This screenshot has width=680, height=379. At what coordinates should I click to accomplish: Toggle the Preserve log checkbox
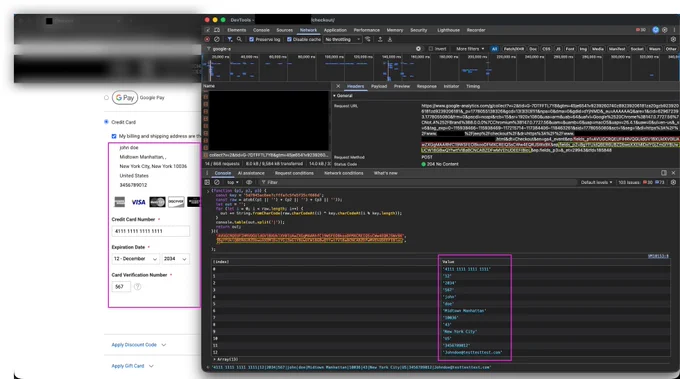point(252,39)
